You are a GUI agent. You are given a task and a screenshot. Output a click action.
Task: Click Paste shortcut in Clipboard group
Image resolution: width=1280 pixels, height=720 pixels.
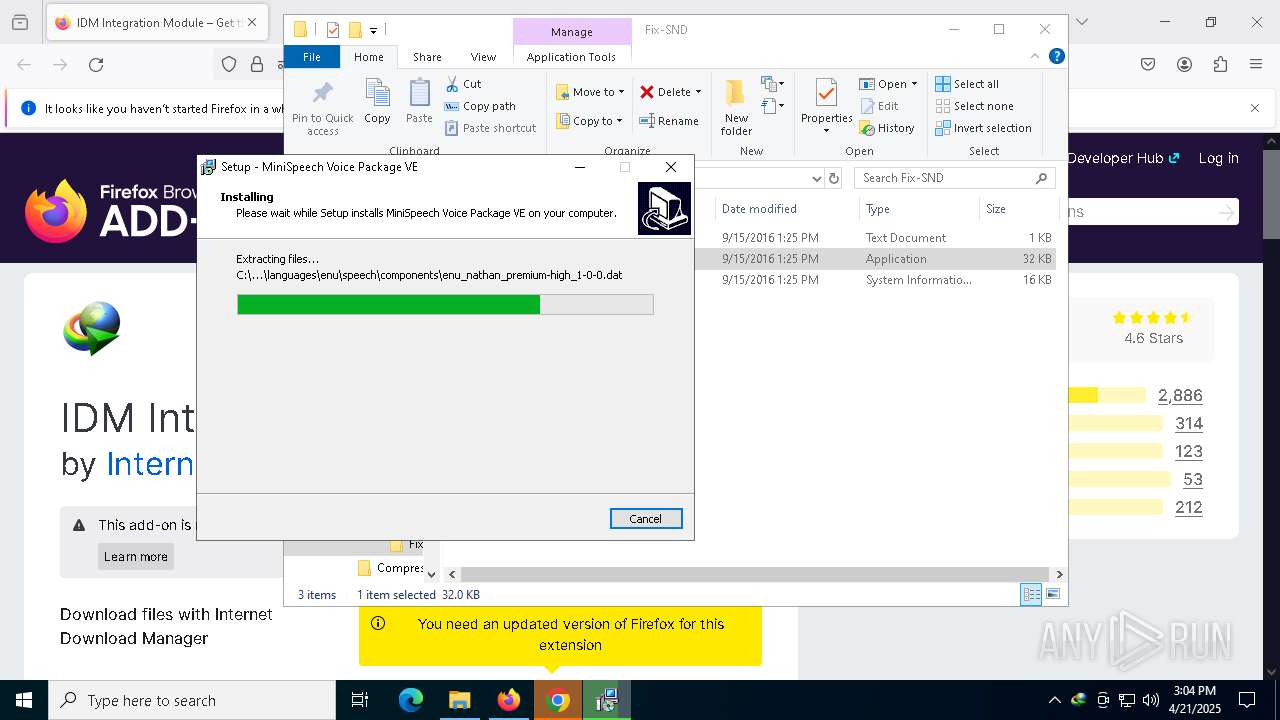[490, 128]
